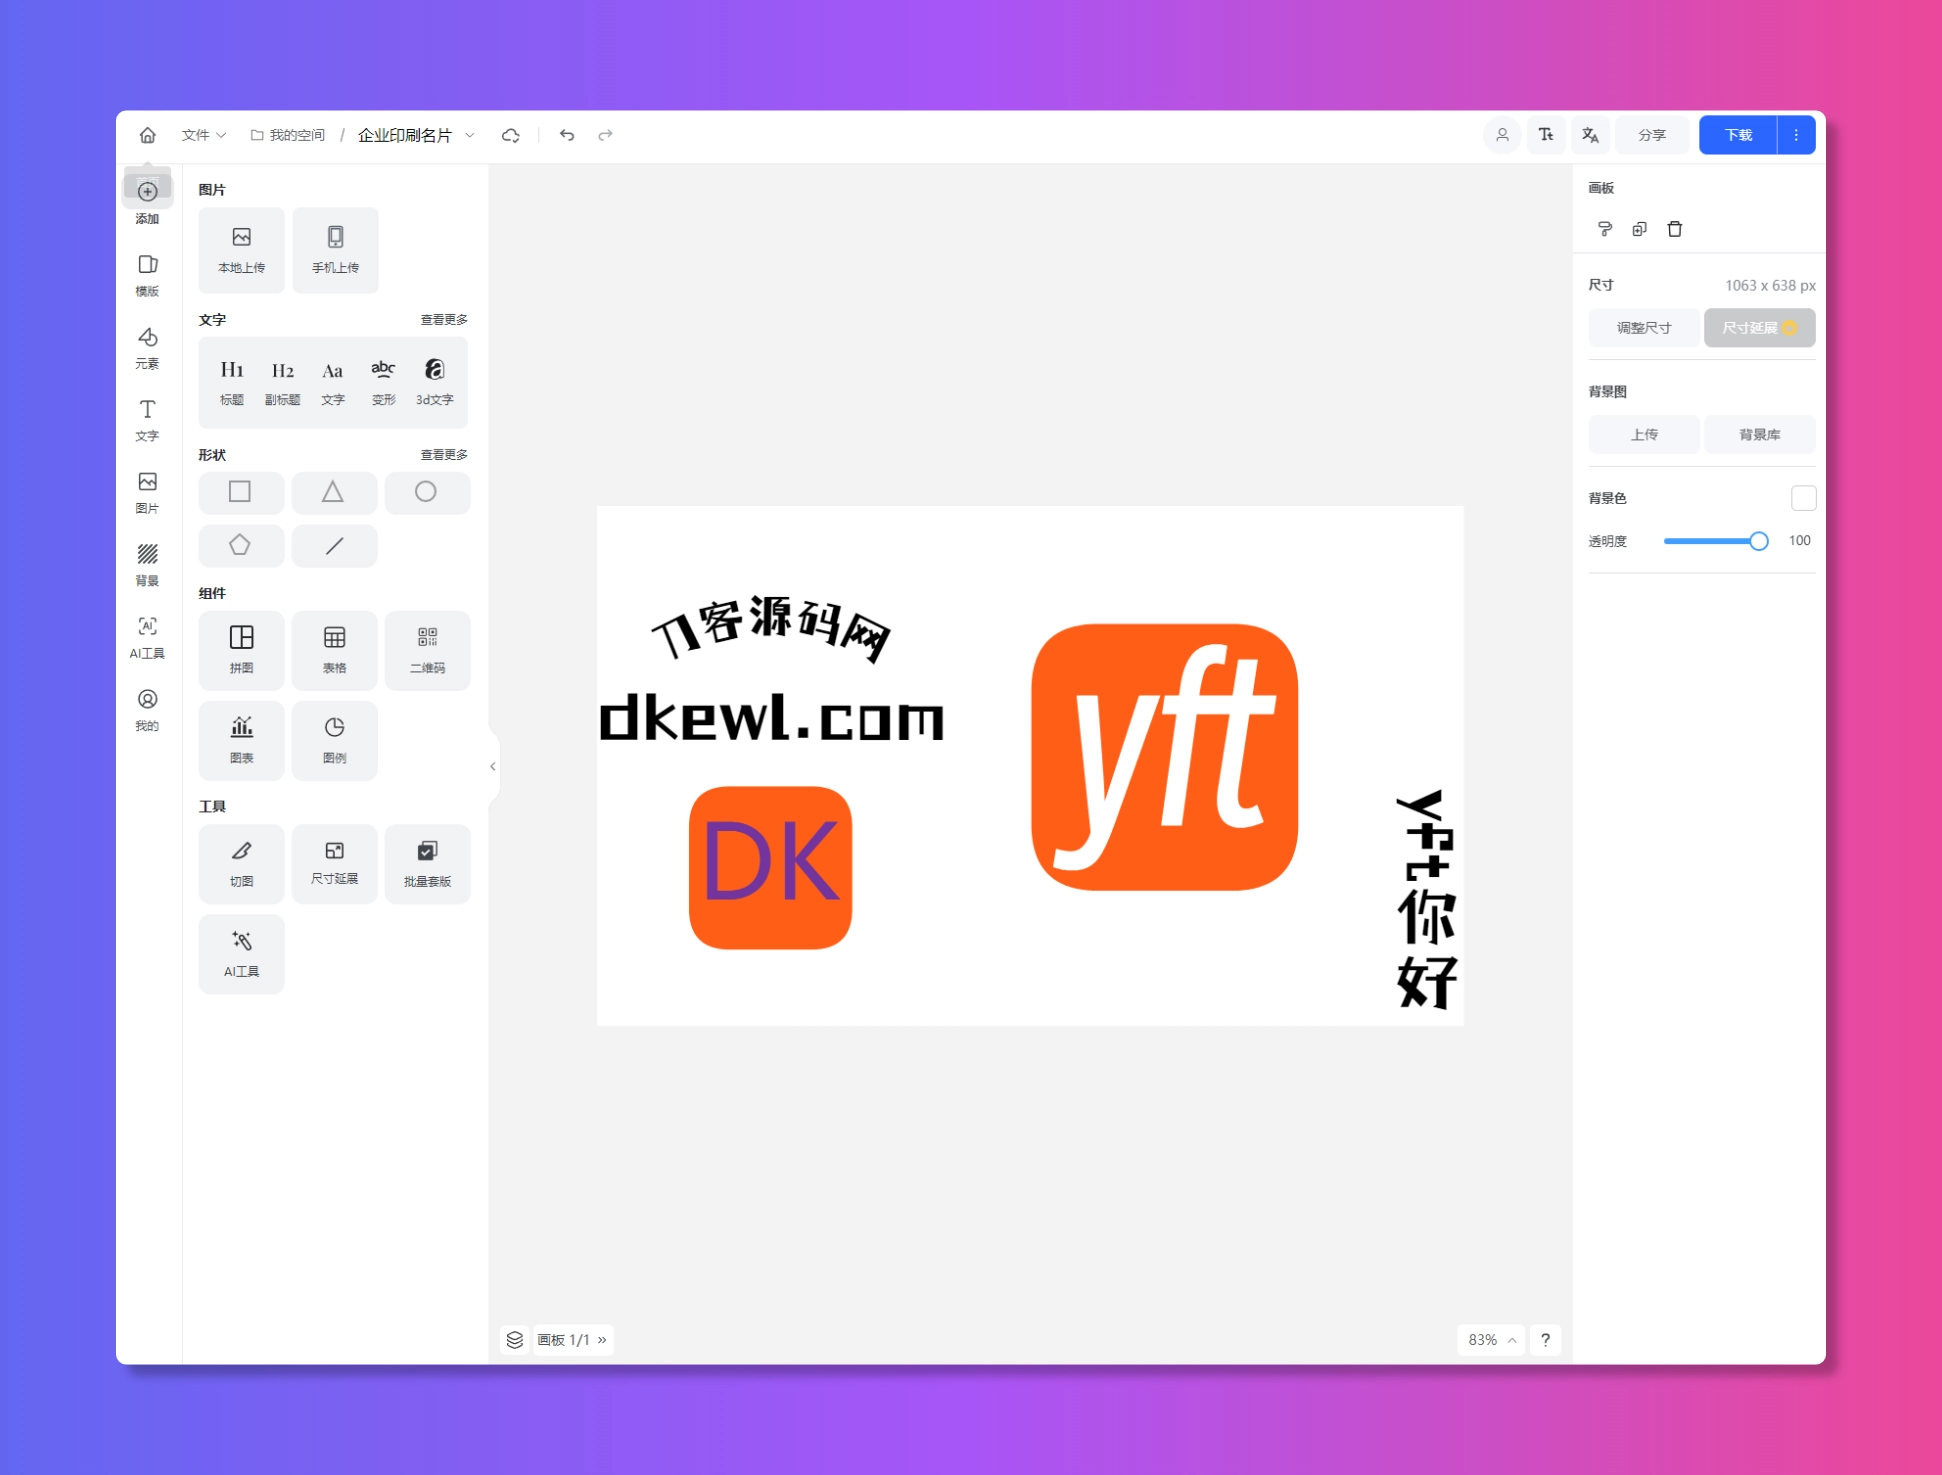Select 模版 tab in left sidebar
The image size is (1942, 1475).
pyautogui.click(x=147, y=275)
